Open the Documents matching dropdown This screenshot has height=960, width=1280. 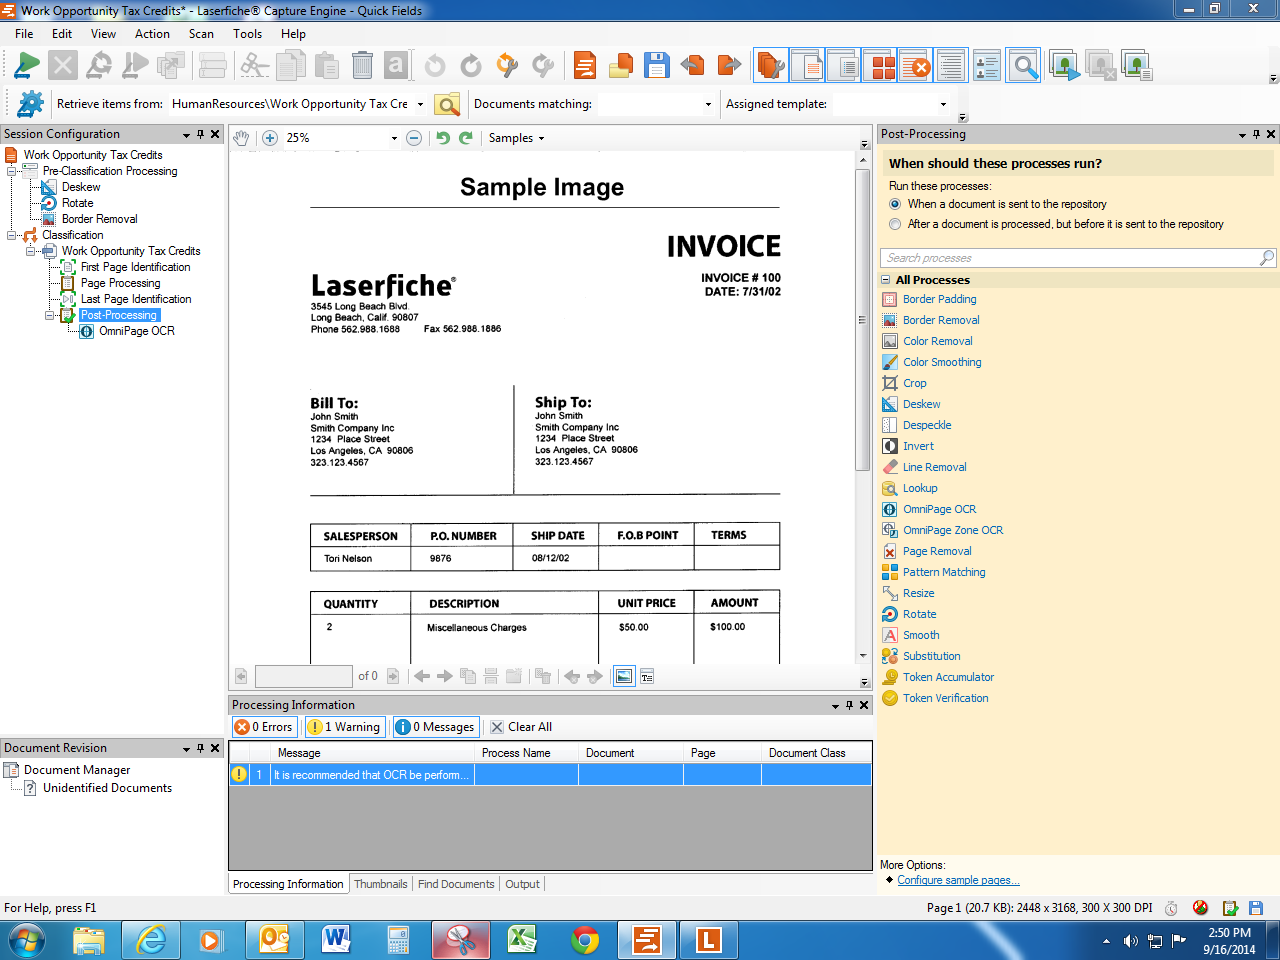click(x=708, y=104)
